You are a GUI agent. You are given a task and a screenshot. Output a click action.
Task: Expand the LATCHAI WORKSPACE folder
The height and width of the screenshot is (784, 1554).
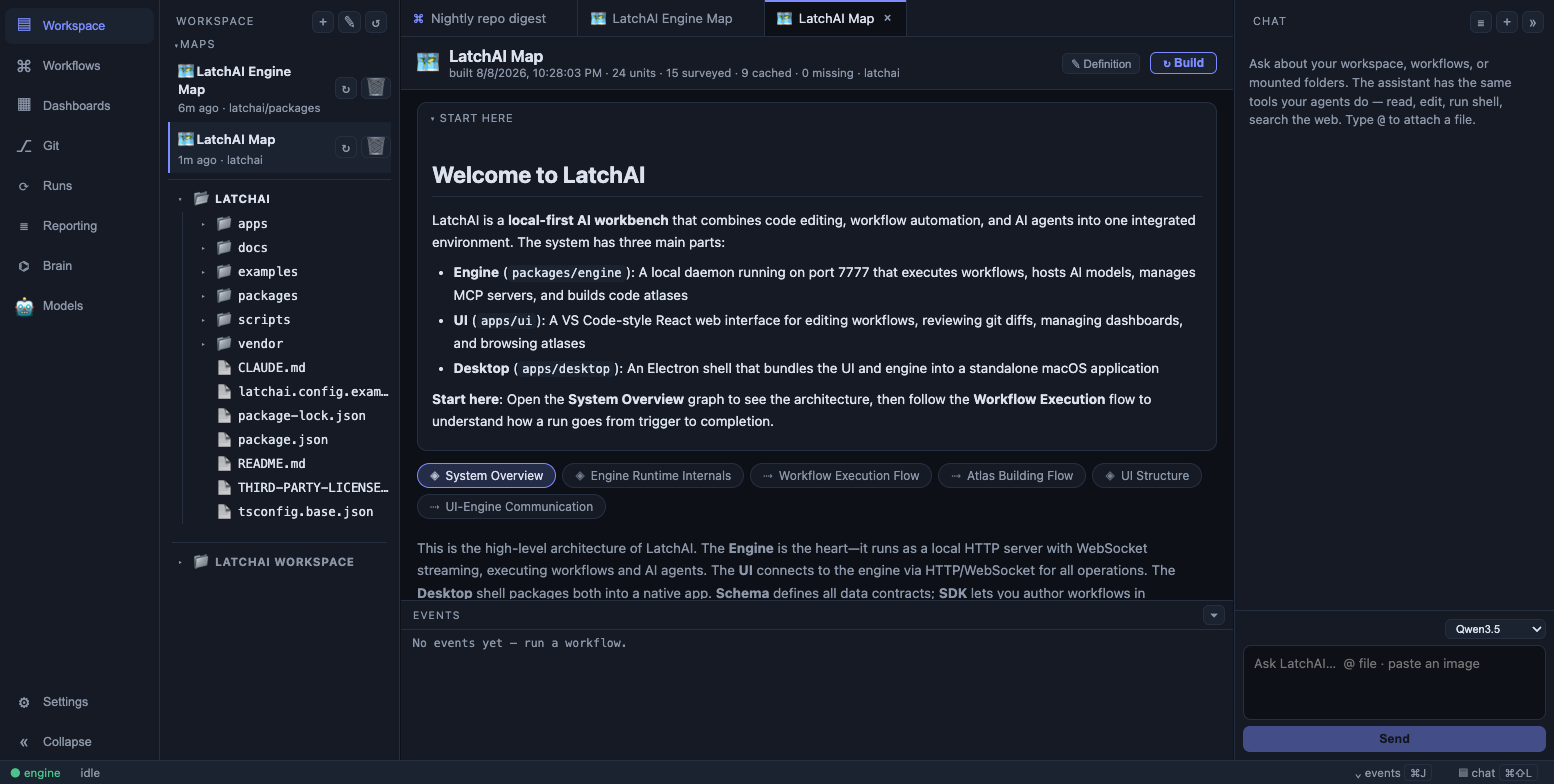click(180, 562)
